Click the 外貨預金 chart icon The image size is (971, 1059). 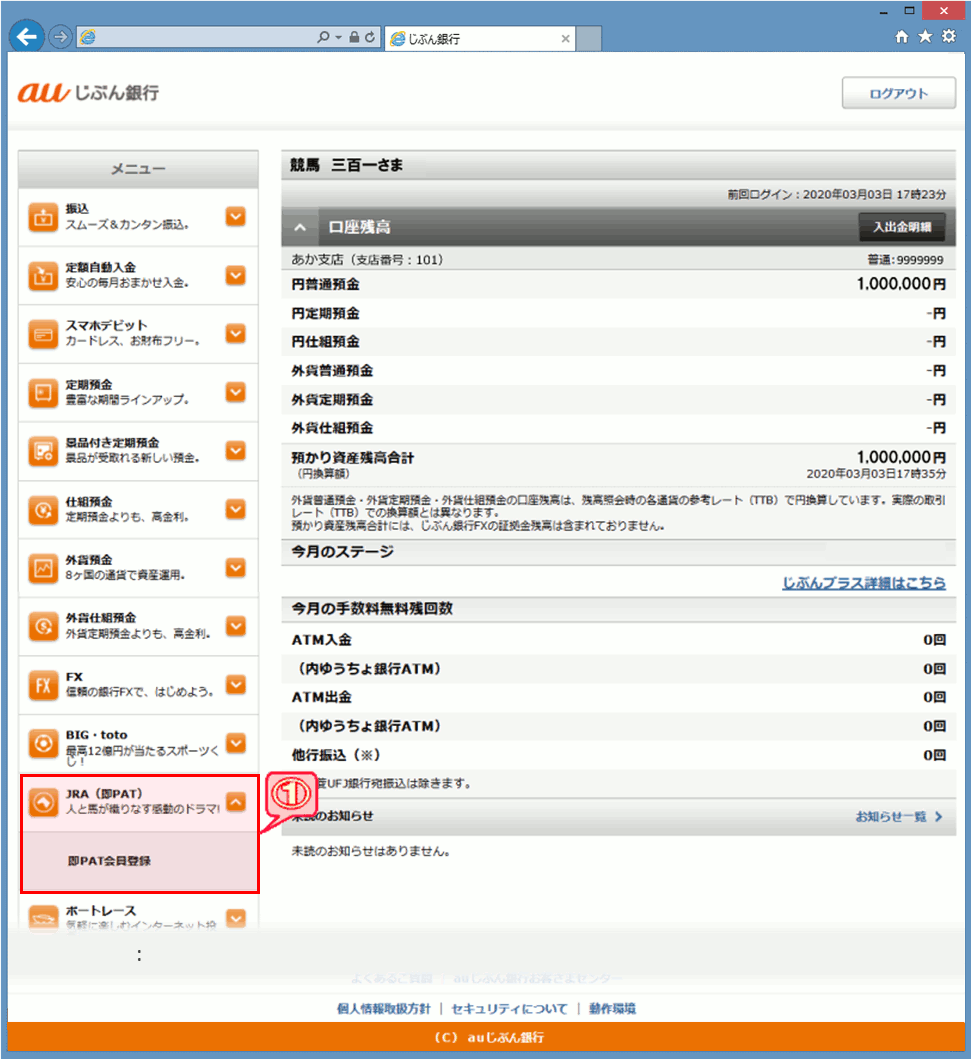pos(43,568)
